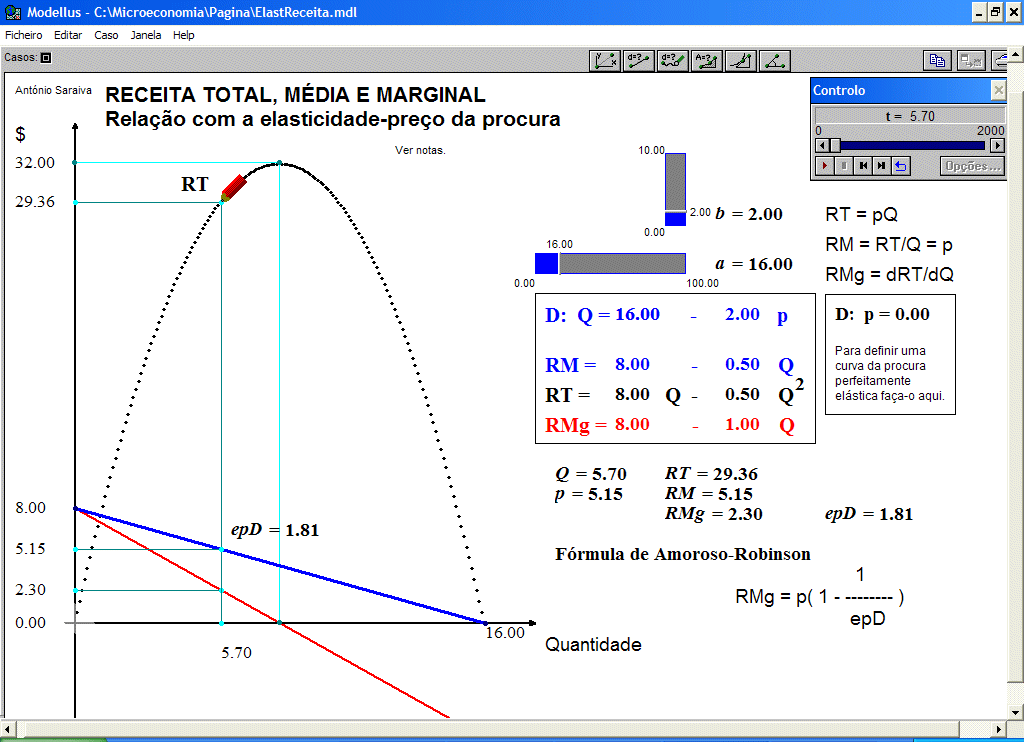Open the Janela menu
The image size is (1024, 742).
click(x=146, y=35)
